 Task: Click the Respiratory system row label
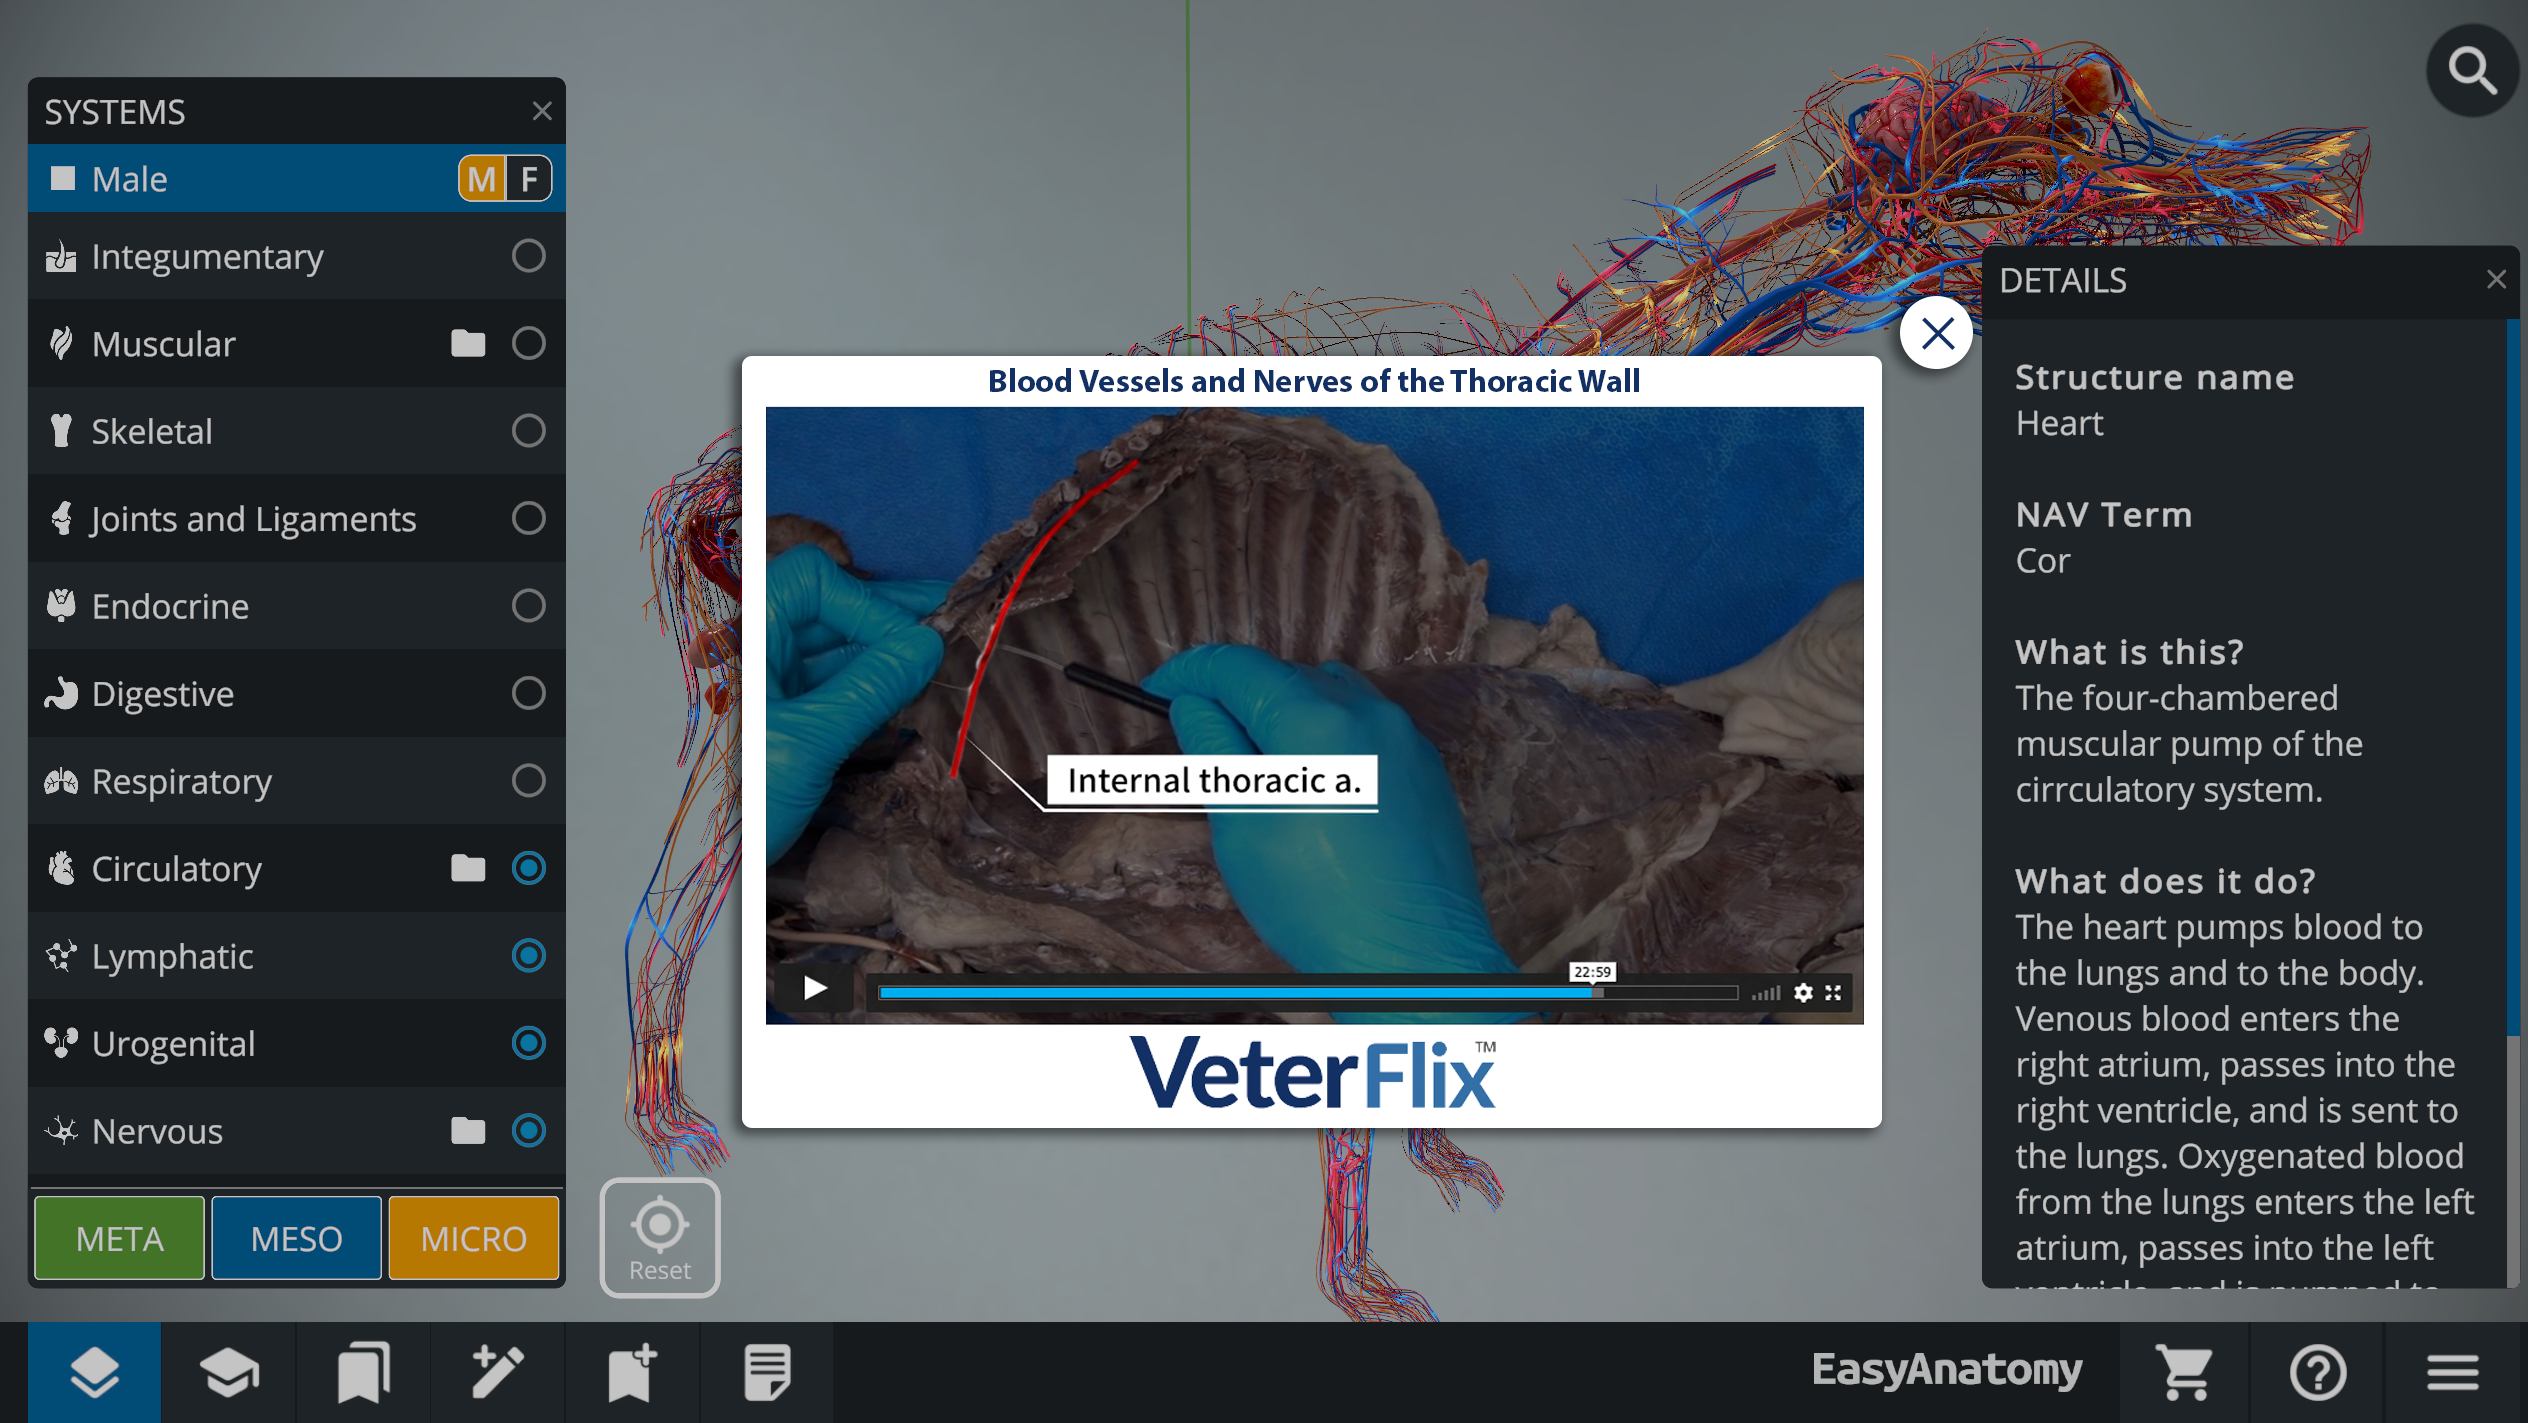click(x=181, y=781)
